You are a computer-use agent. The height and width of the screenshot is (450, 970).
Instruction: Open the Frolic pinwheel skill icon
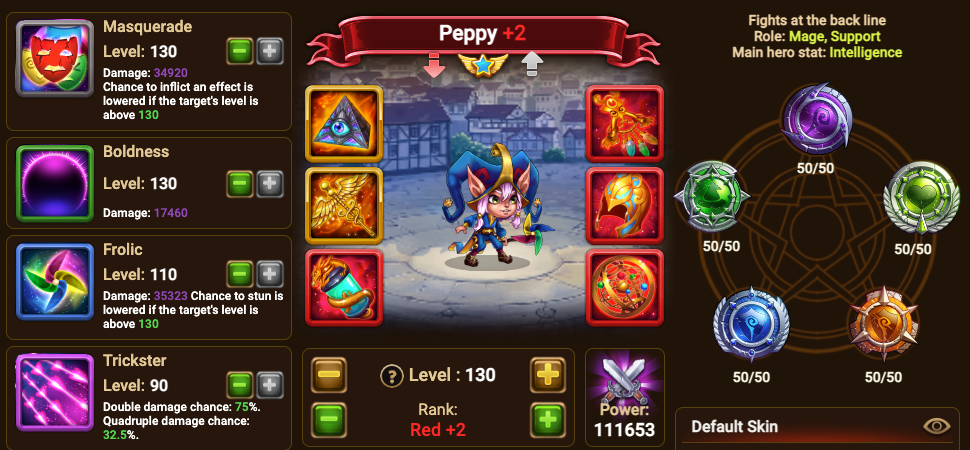(54, 281)
